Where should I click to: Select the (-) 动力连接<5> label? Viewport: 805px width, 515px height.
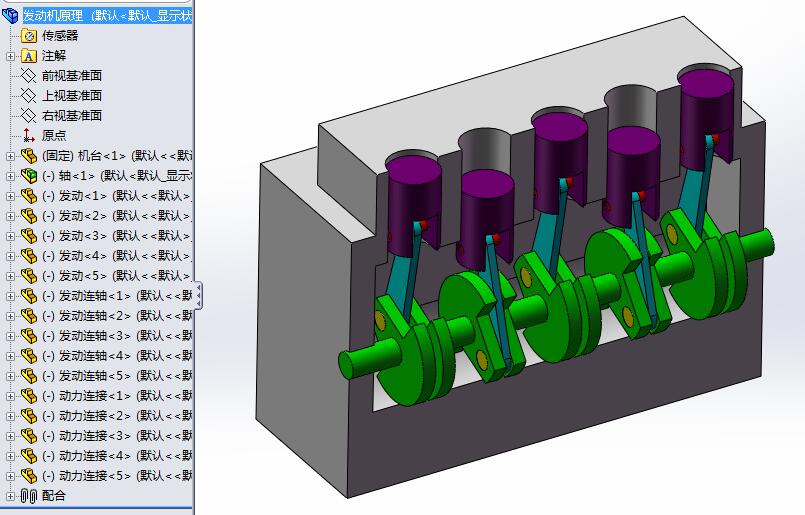coord(117,476)
